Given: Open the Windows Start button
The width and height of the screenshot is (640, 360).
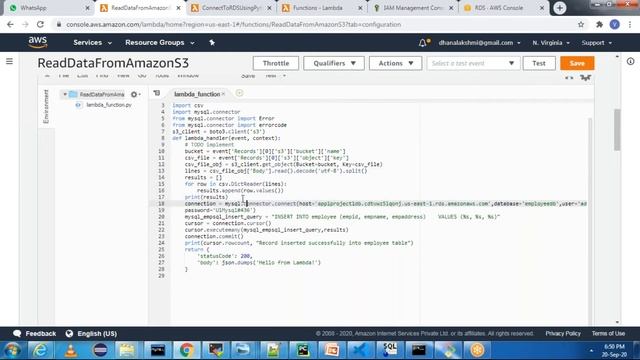Looking at the screenshot, I should [11, 350].
